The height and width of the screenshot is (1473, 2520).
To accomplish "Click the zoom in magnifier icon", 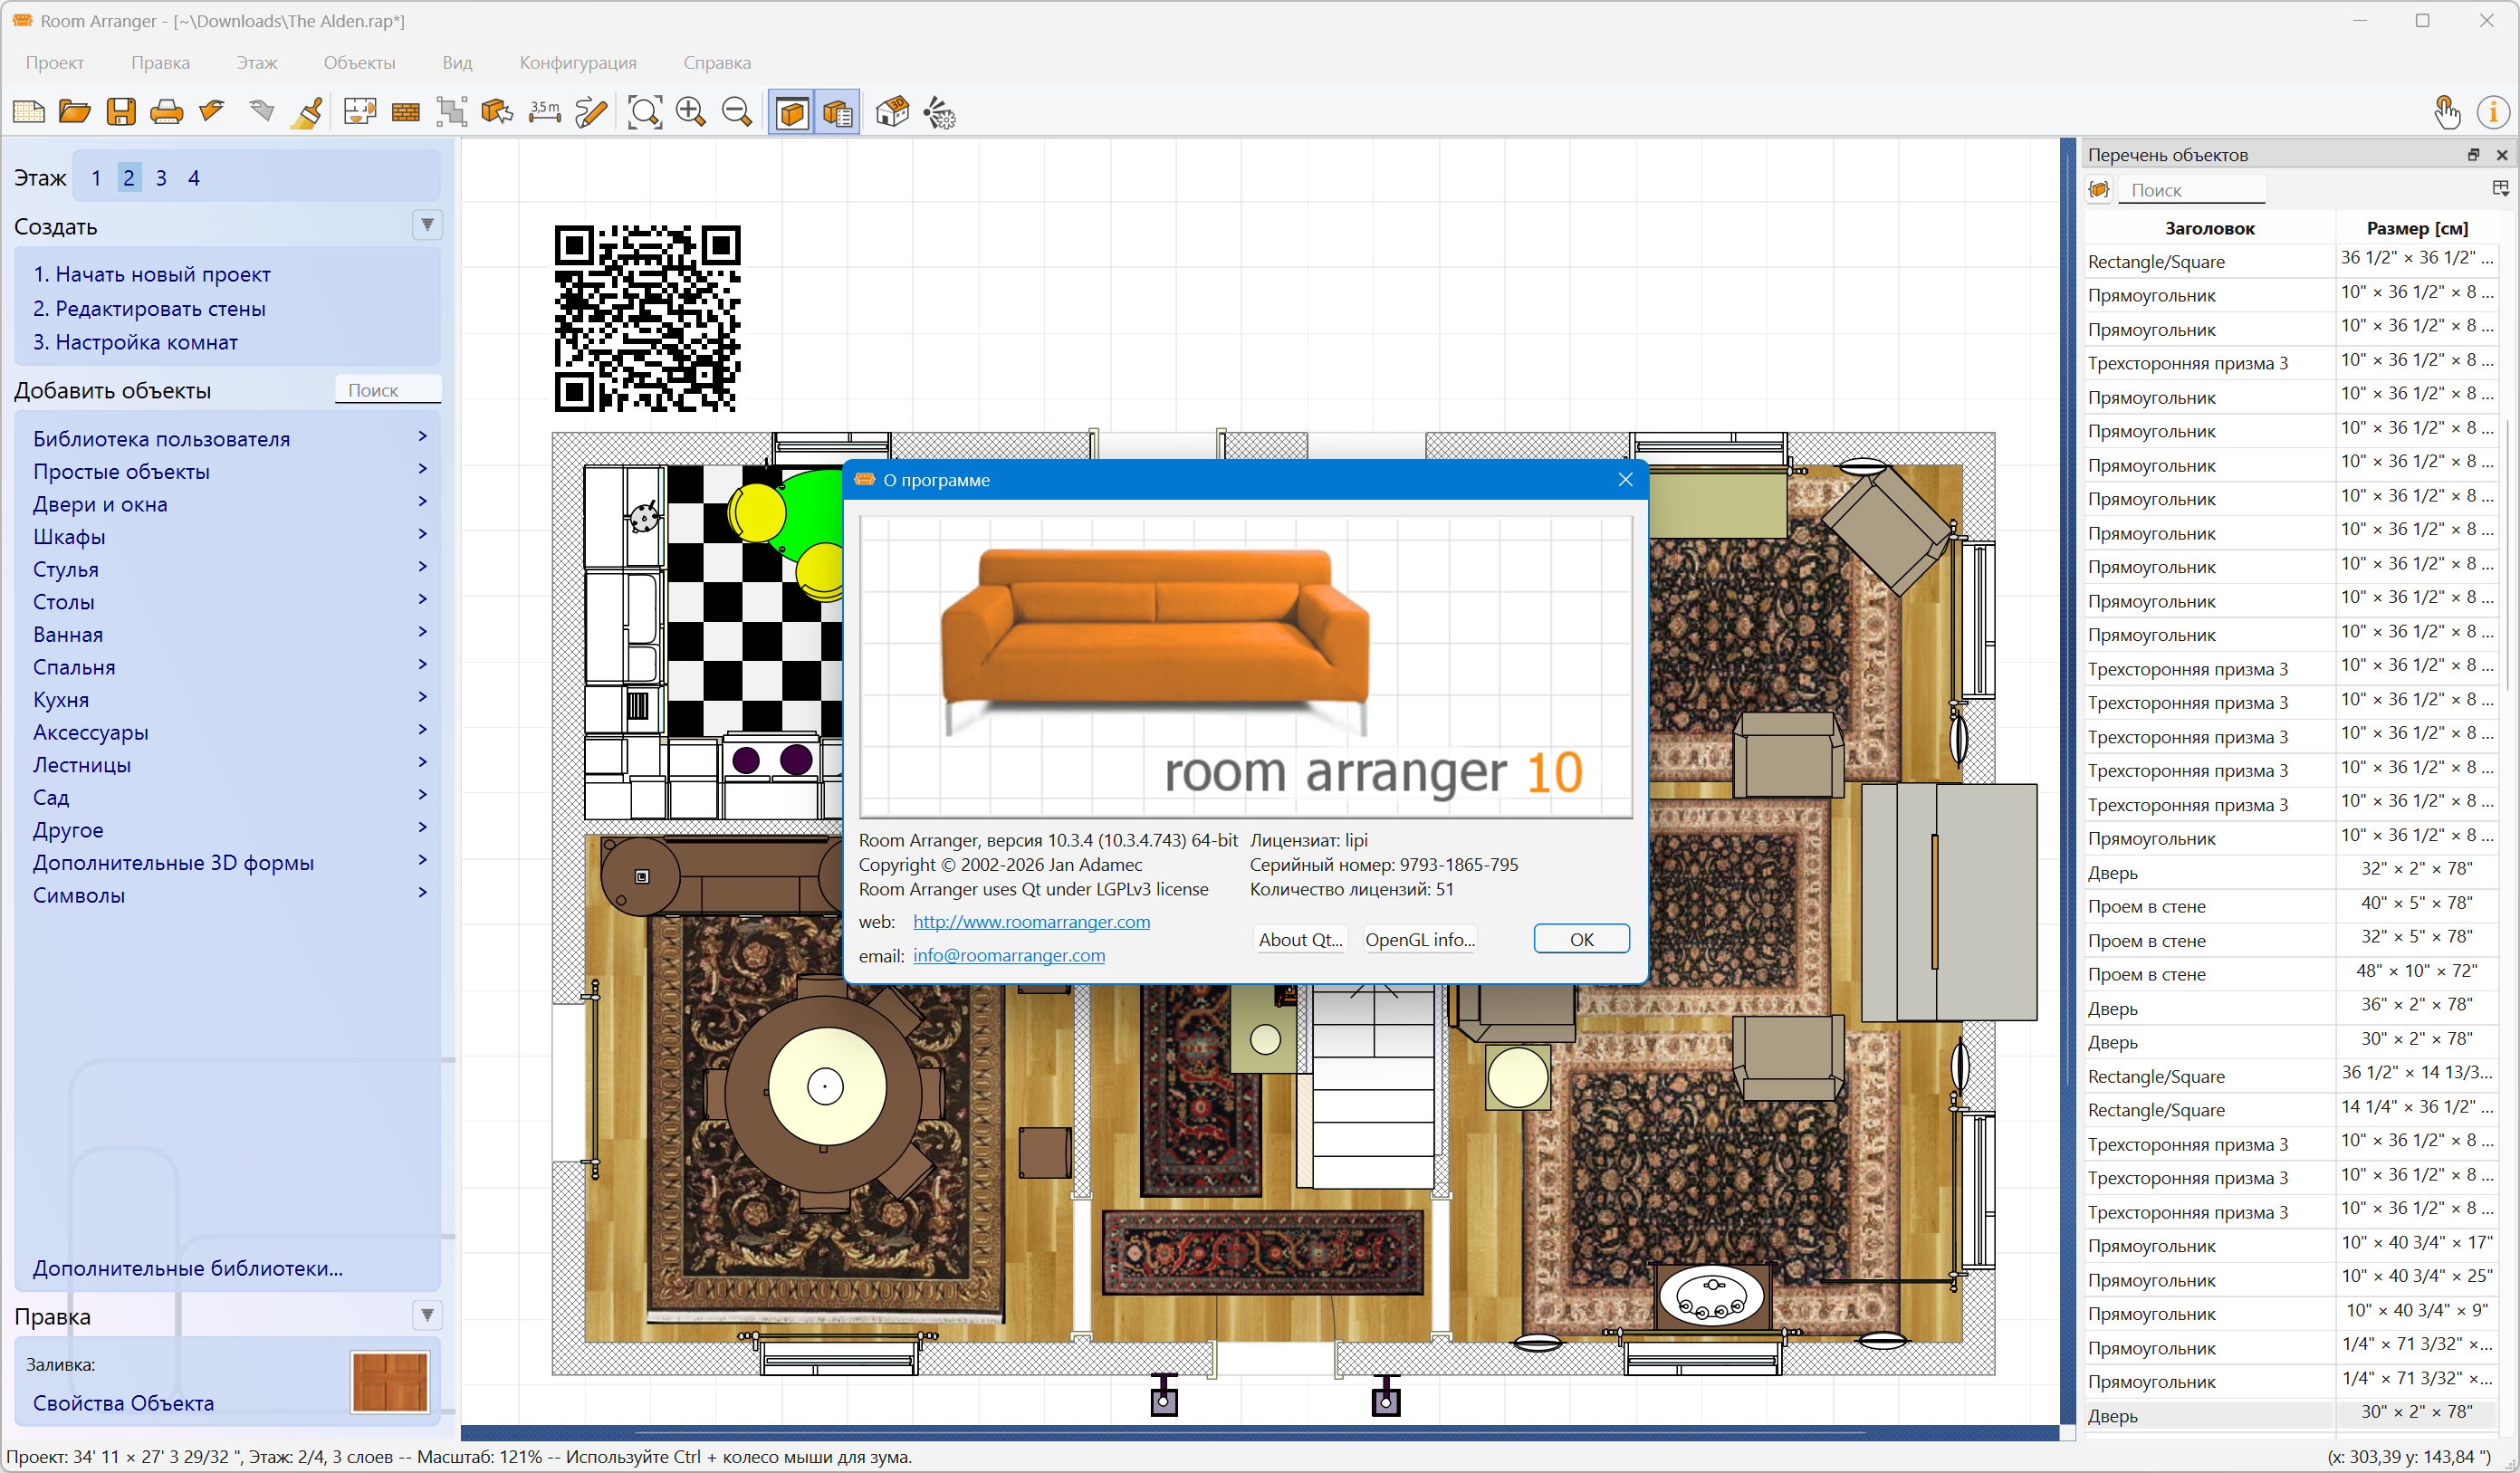I will coord(690,112).
